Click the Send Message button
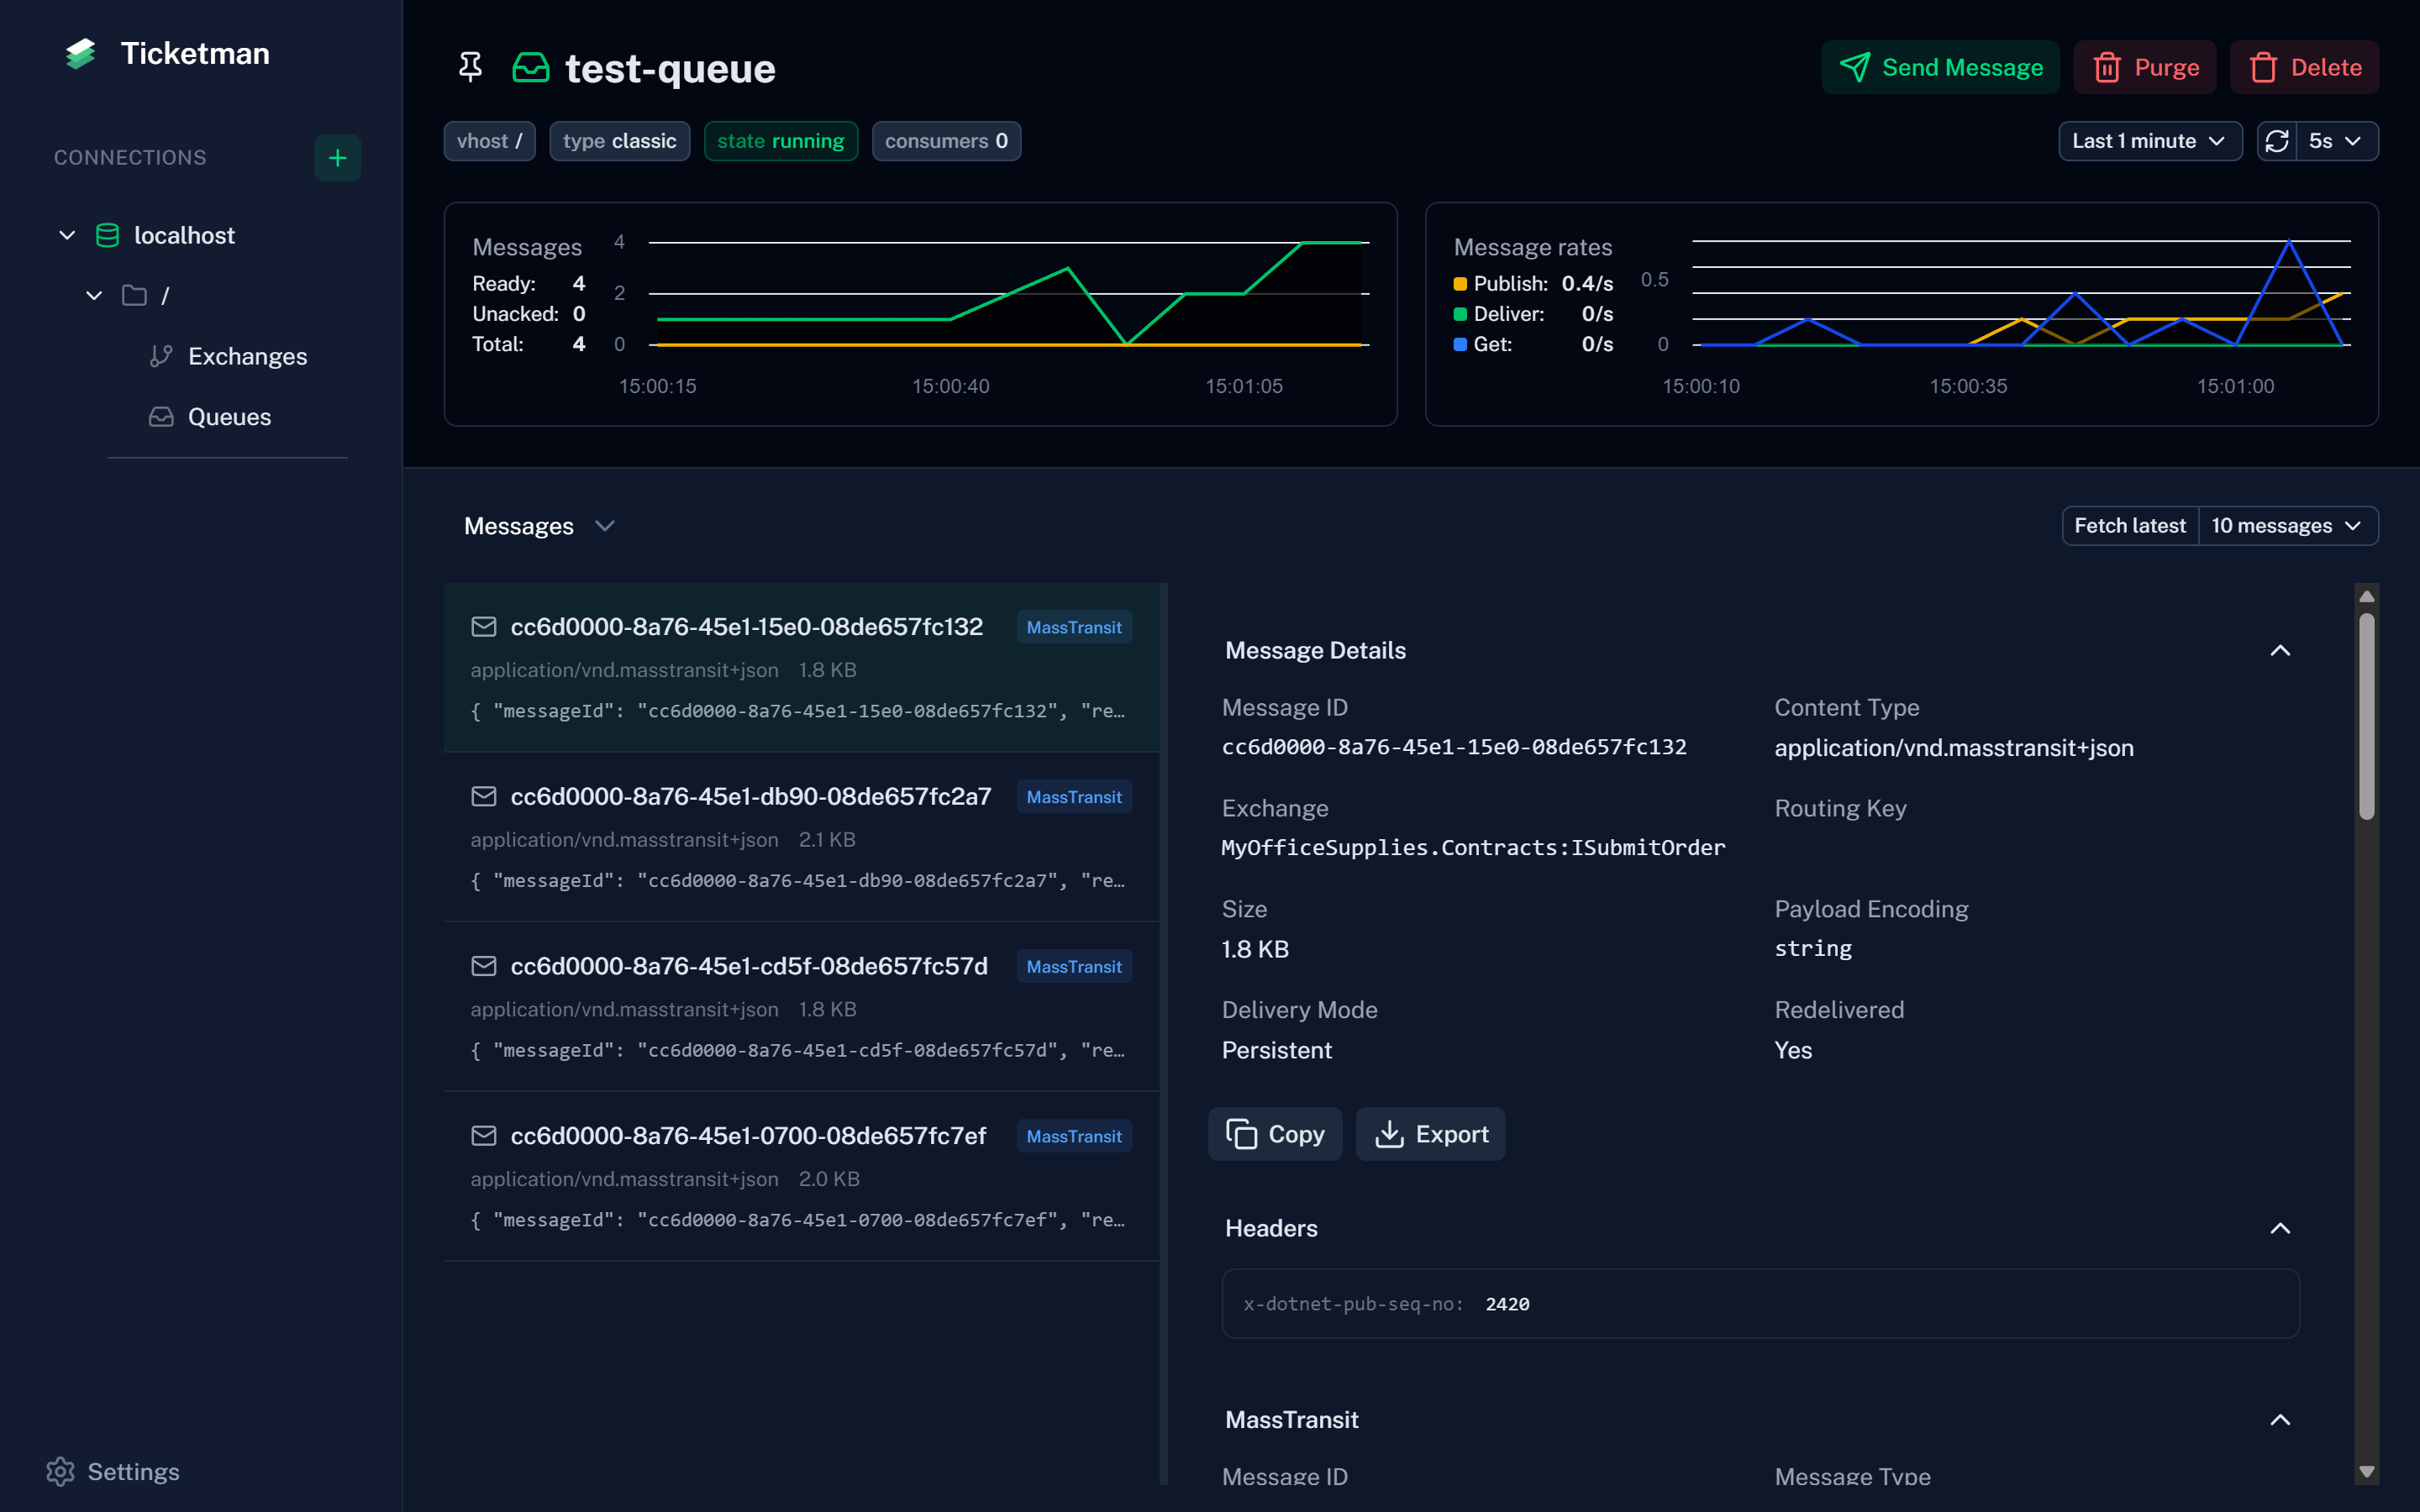This screenshot has height=1512, width=2420. coord(1940,67)
